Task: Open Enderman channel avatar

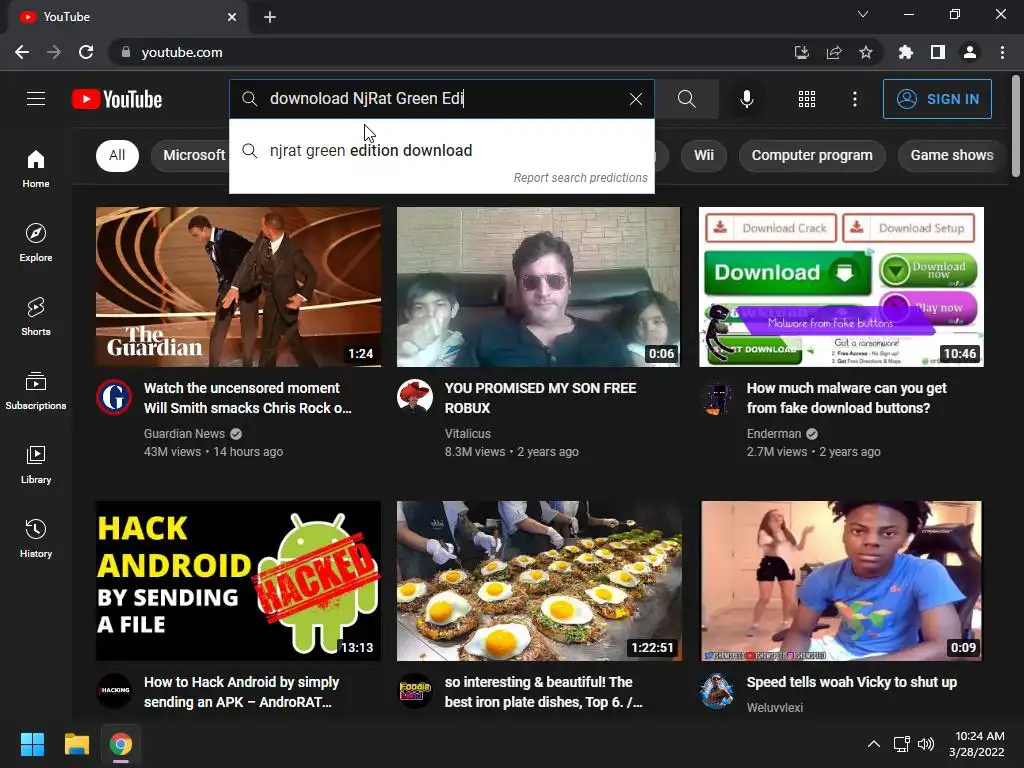Action: pyautogui.click(x=717, y=397)
